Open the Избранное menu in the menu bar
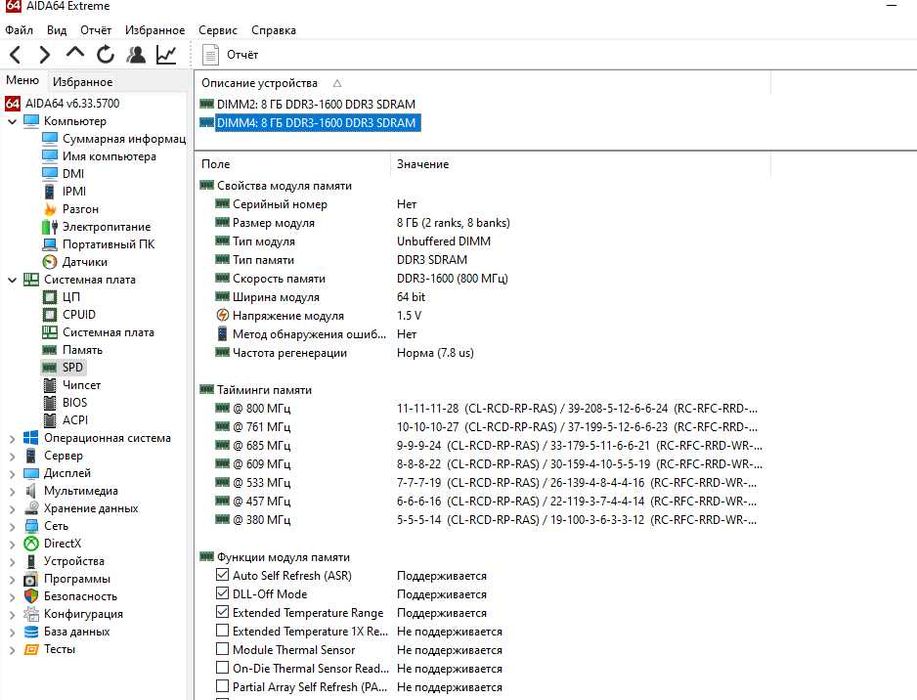917x700 pixels. coord(155,30)
